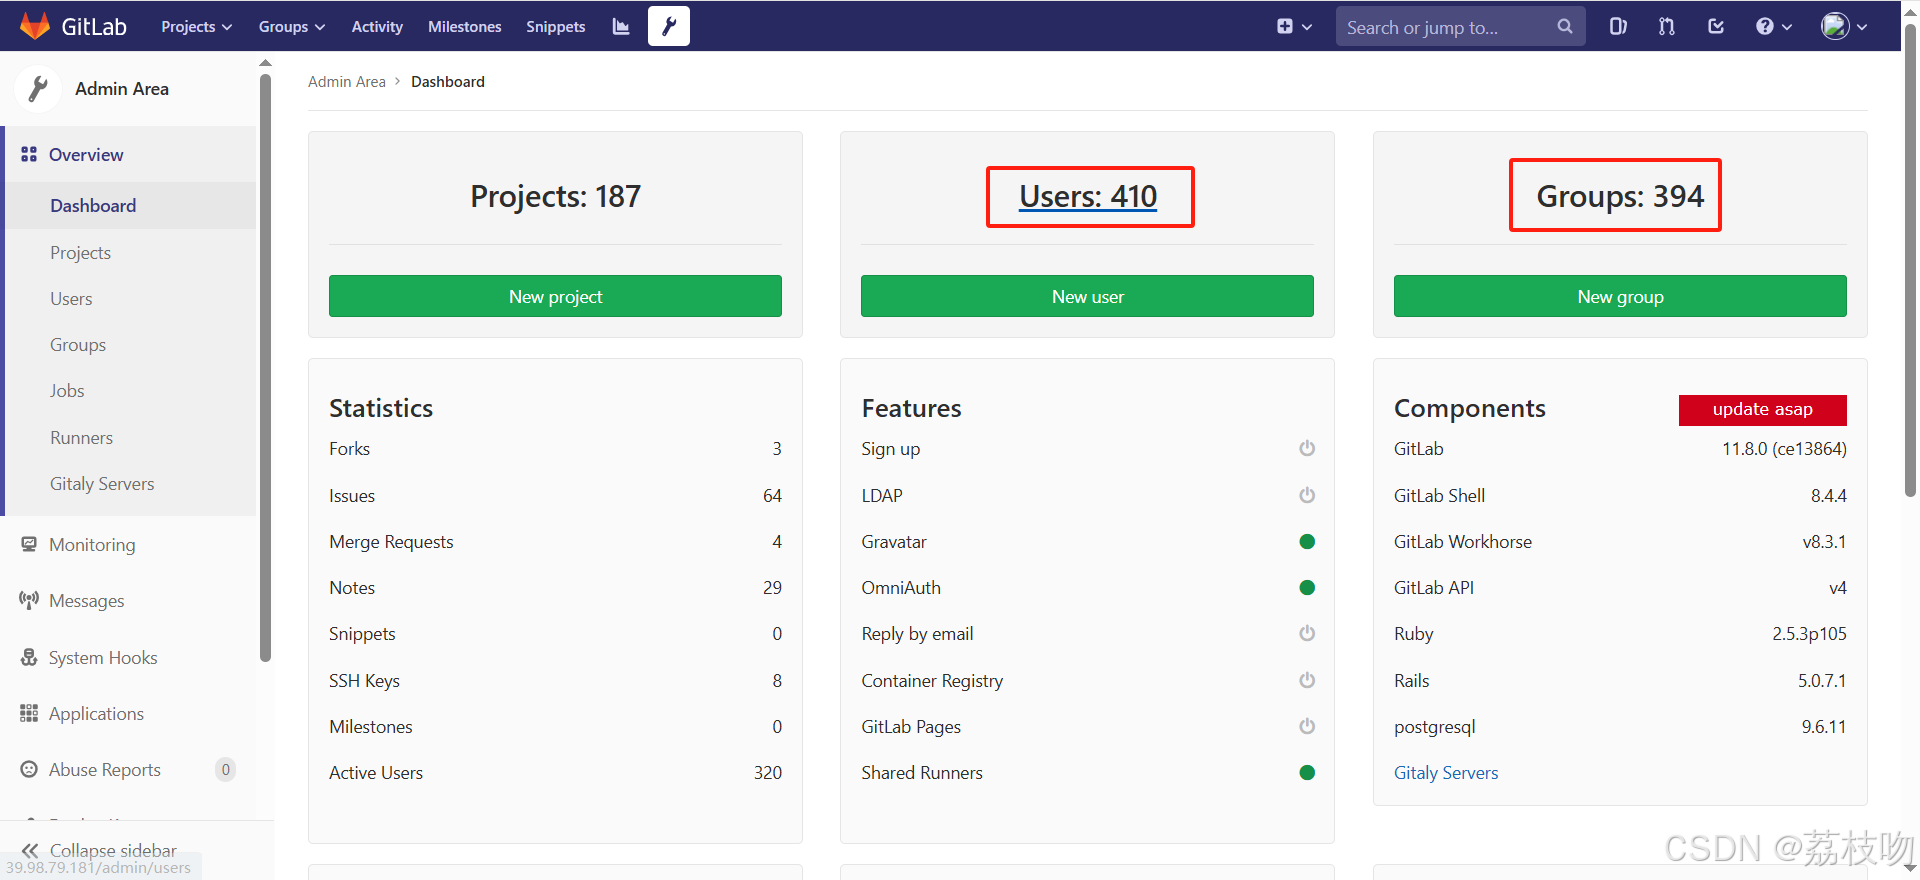Click the Monitoring icon in sidebar
Image resolution: width=1920 pixels, height=880 pixels.
point(29,545)
